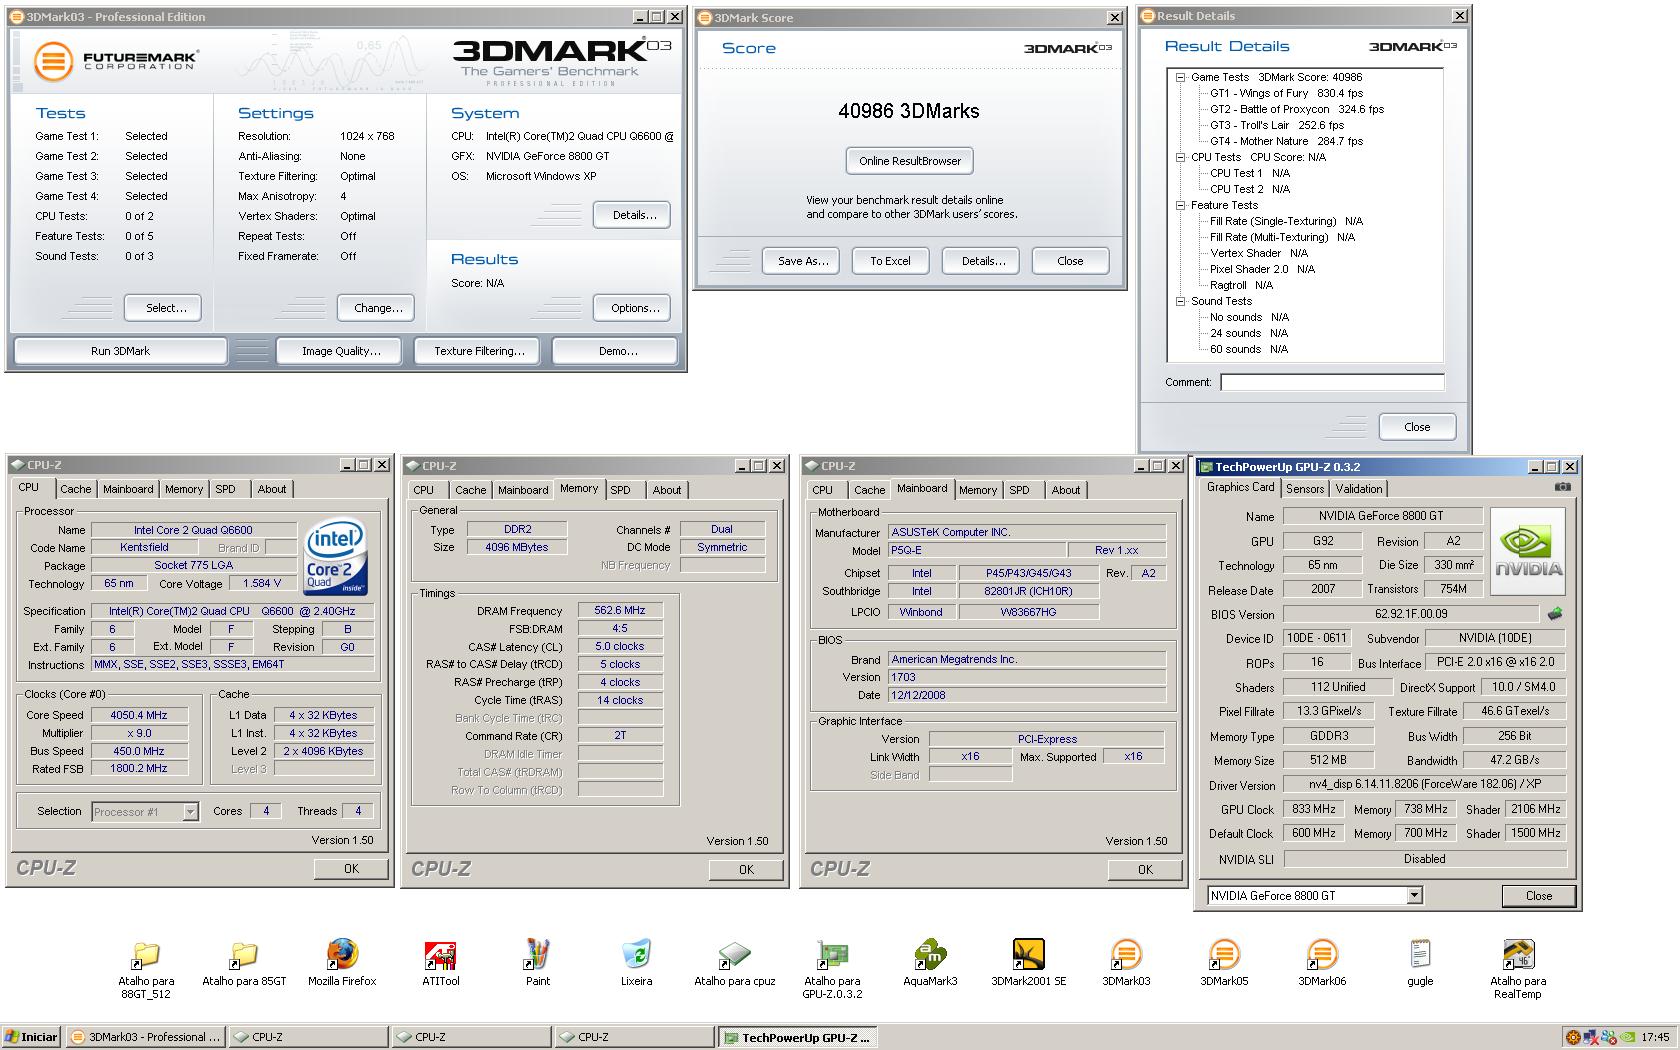The image size is (1680, 1050).
Task: Launch 3DMark06 desktop icon
Action: tap(1322, 963)
